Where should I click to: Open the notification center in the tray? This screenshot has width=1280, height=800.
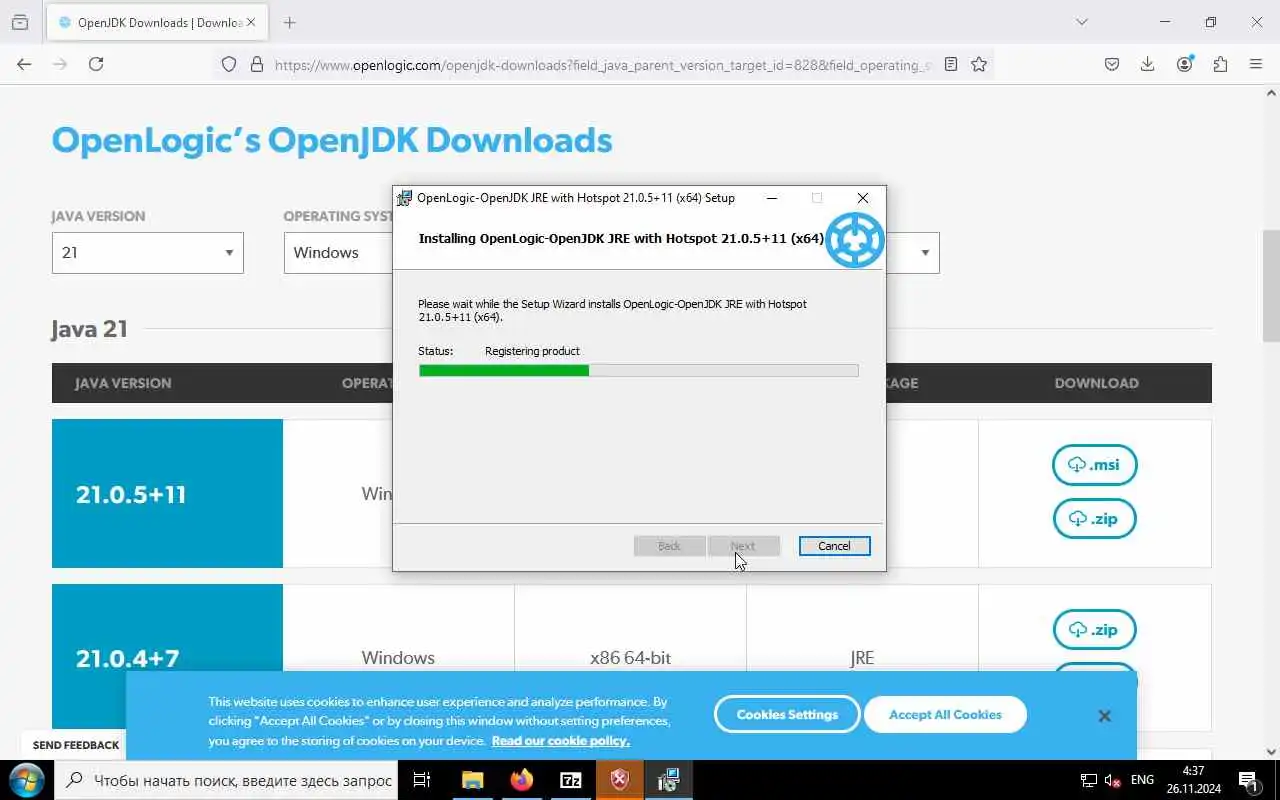pos(1248,780)
